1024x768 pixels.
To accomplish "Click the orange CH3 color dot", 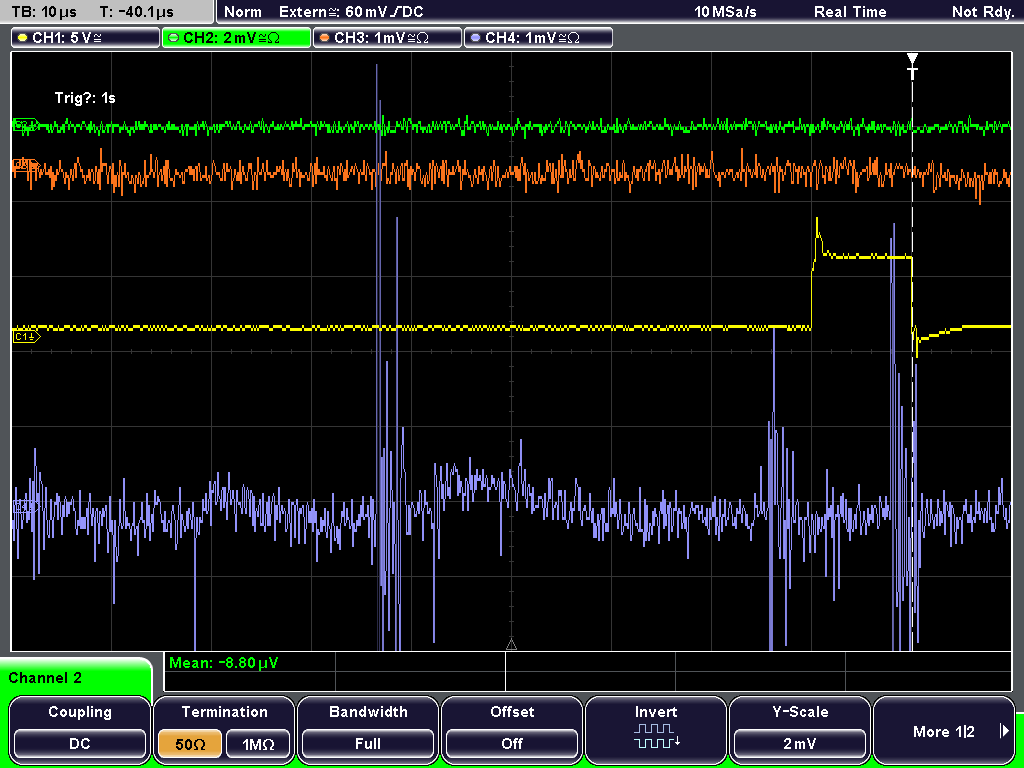I will pos(325,38).
